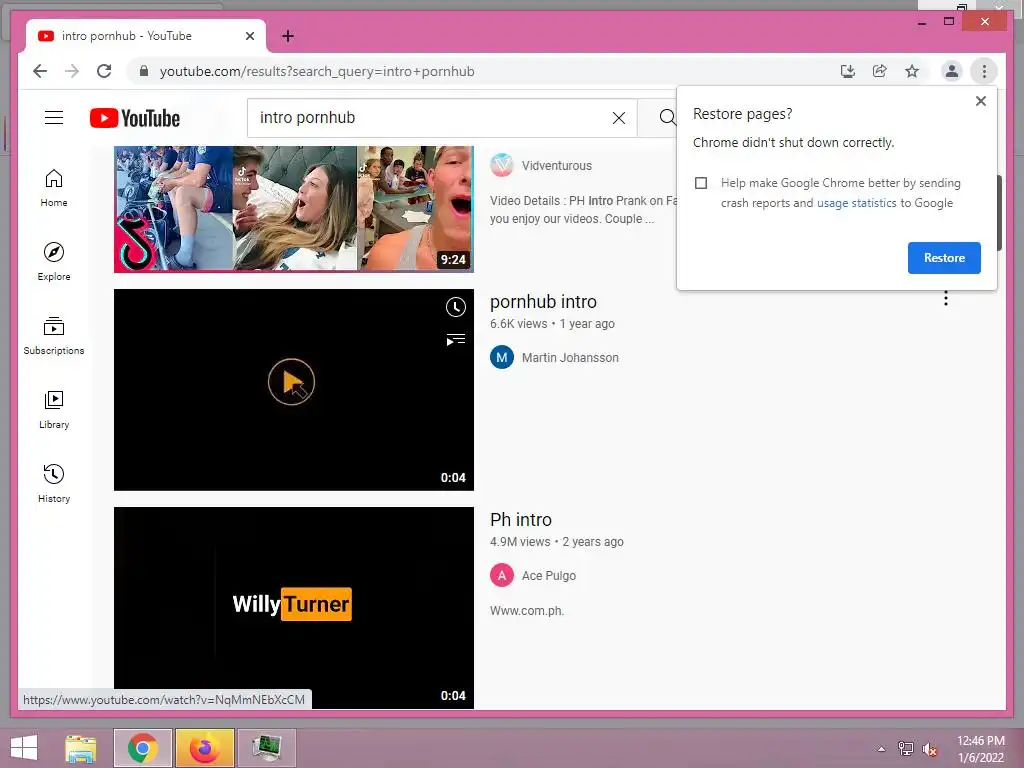Click the address bar URL text
The height and width of the screenshot is (768, 1024).
coord(317,71)
